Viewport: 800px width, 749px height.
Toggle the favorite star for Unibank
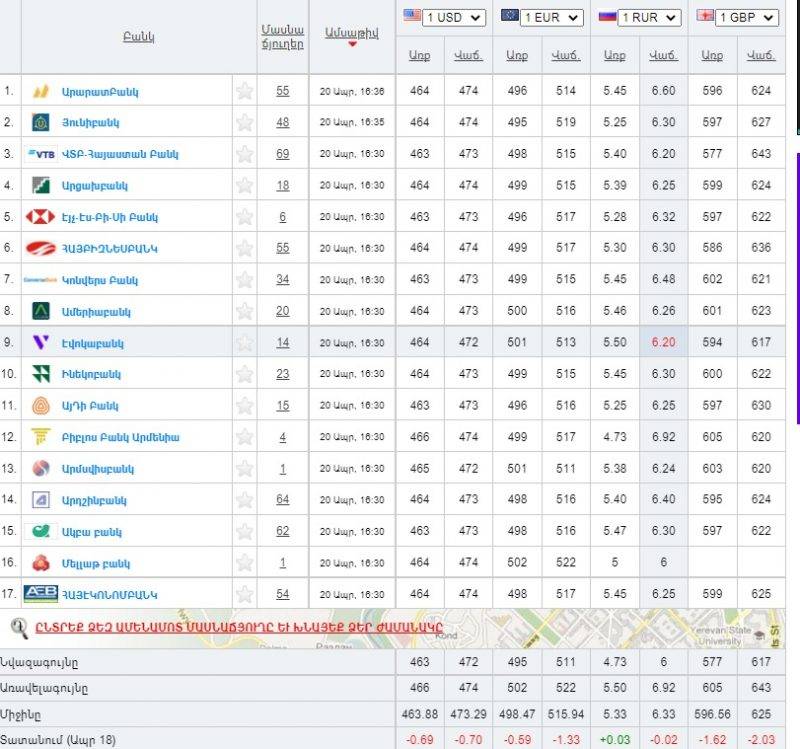244,123
